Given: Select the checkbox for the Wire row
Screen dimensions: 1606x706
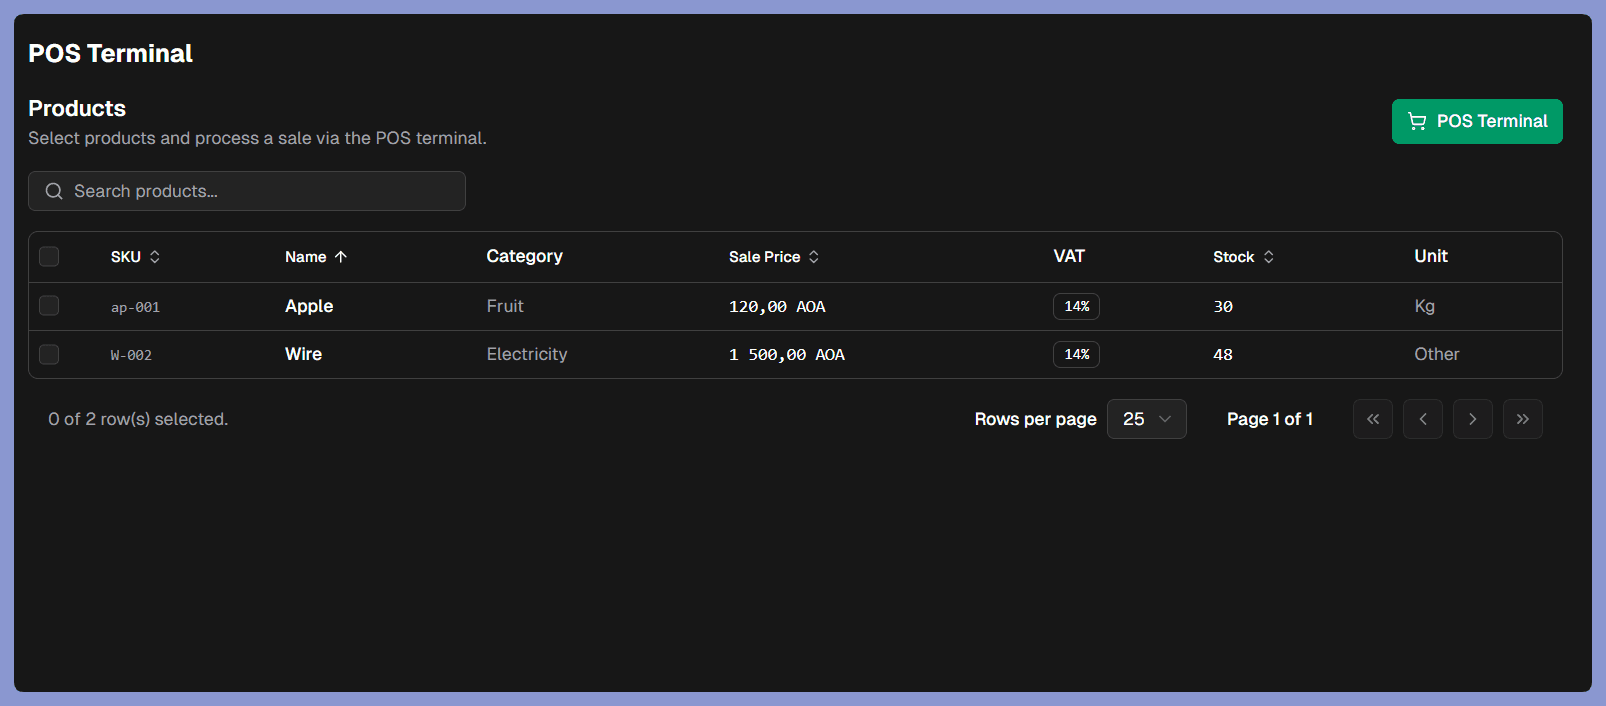Looking at the screenshot, I should [49, 354].
